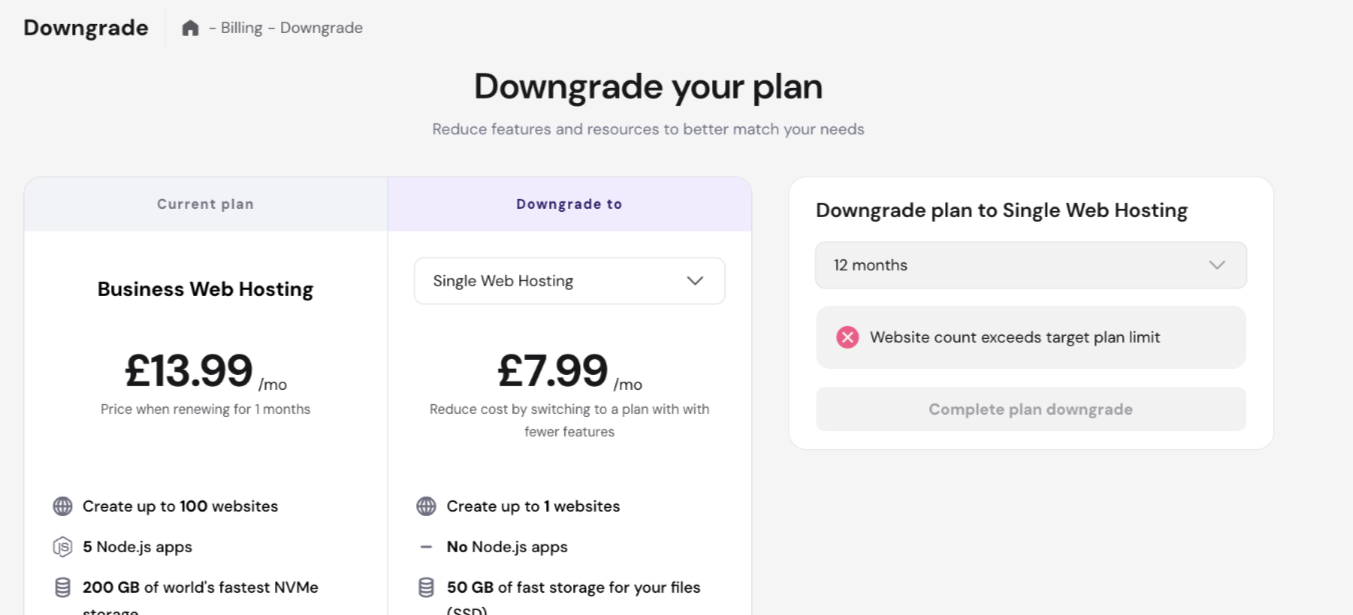The width and height of the screenshot is (1353, 615).
Task: Click globe icon next to 100 websites
Action: pos(63,506)
